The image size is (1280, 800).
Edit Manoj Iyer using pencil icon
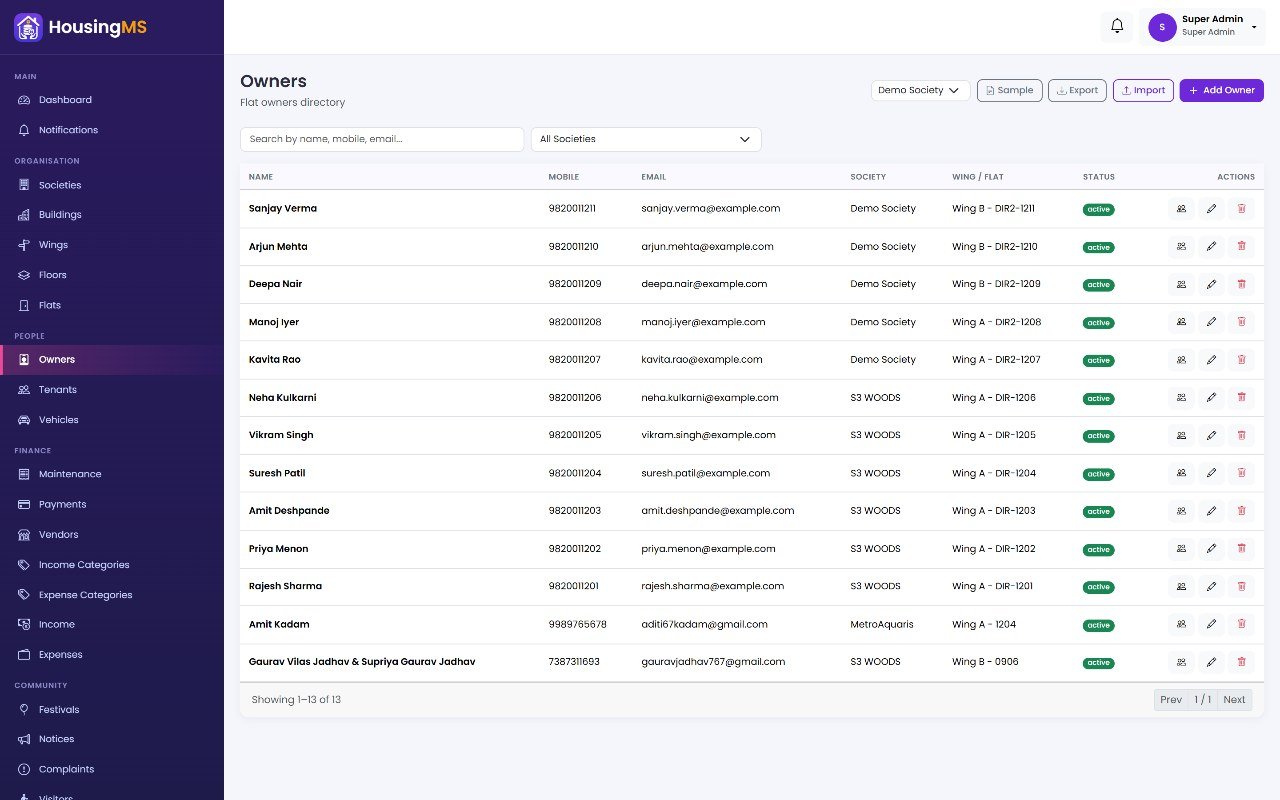point(1211,322)
